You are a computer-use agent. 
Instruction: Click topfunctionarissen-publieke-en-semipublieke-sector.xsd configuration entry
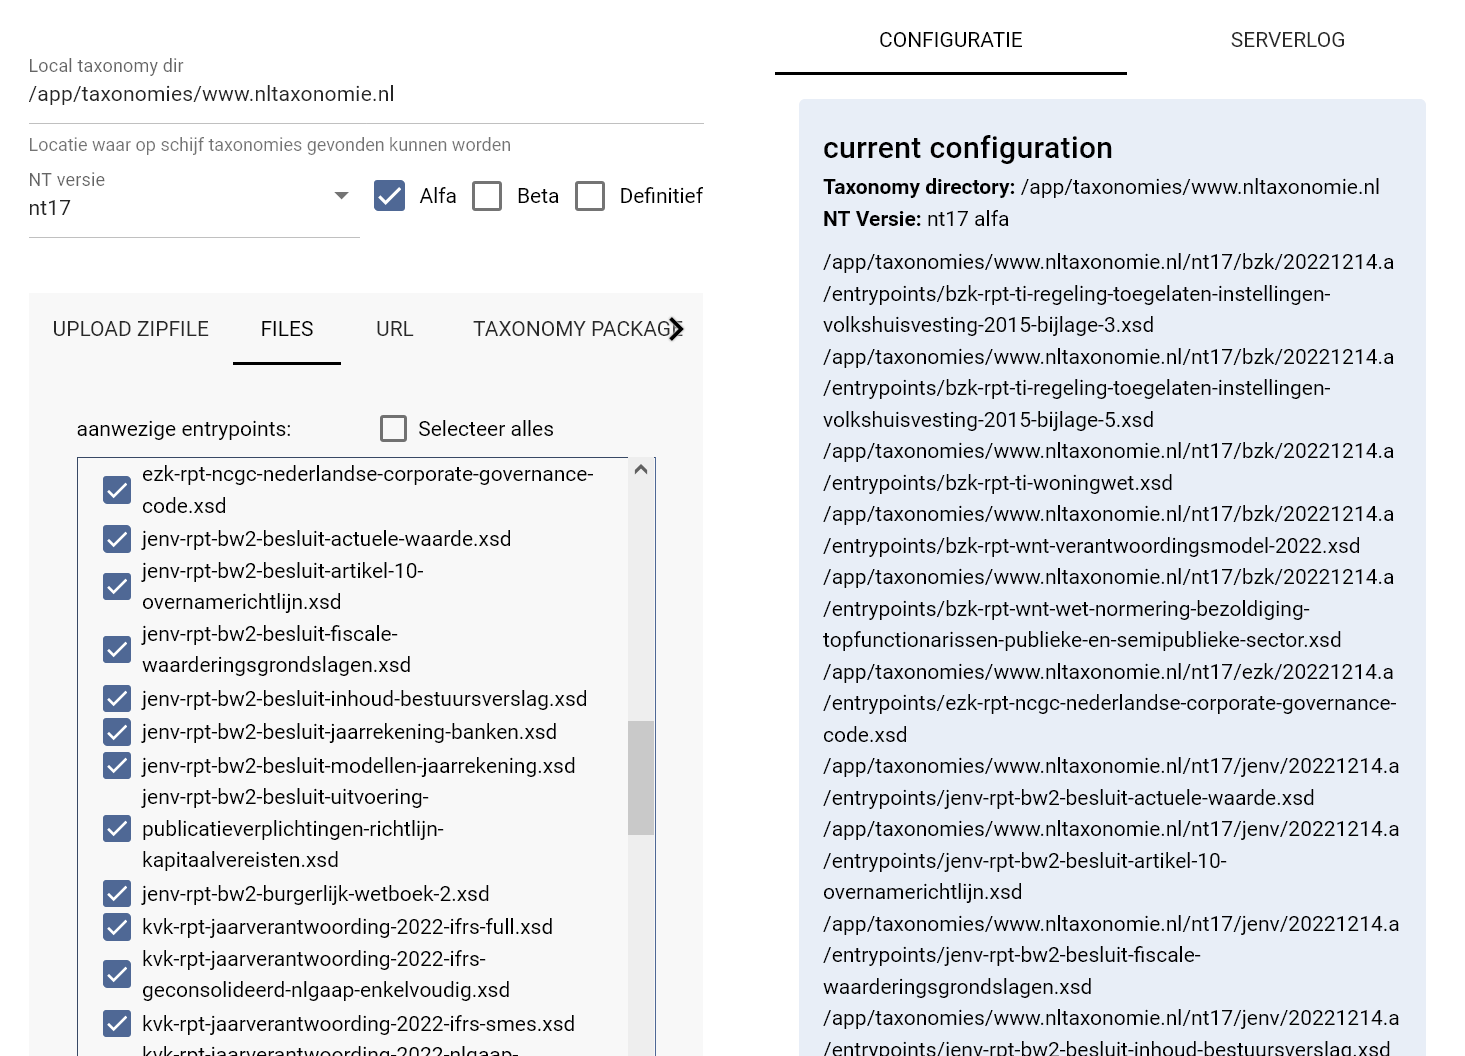click(x=1108, y=608)
